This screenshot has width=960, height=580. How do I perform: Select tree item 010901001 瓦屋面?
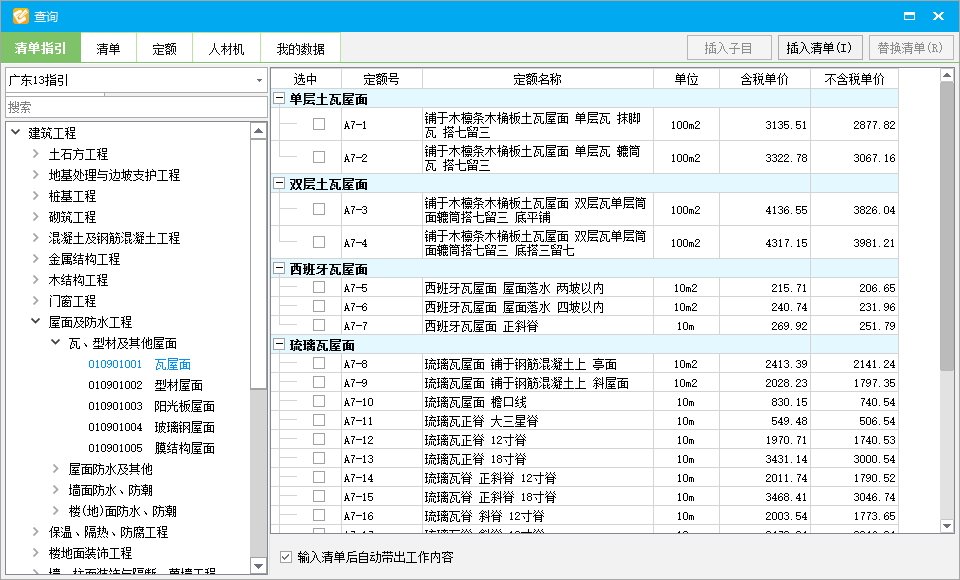pos(140,364)
